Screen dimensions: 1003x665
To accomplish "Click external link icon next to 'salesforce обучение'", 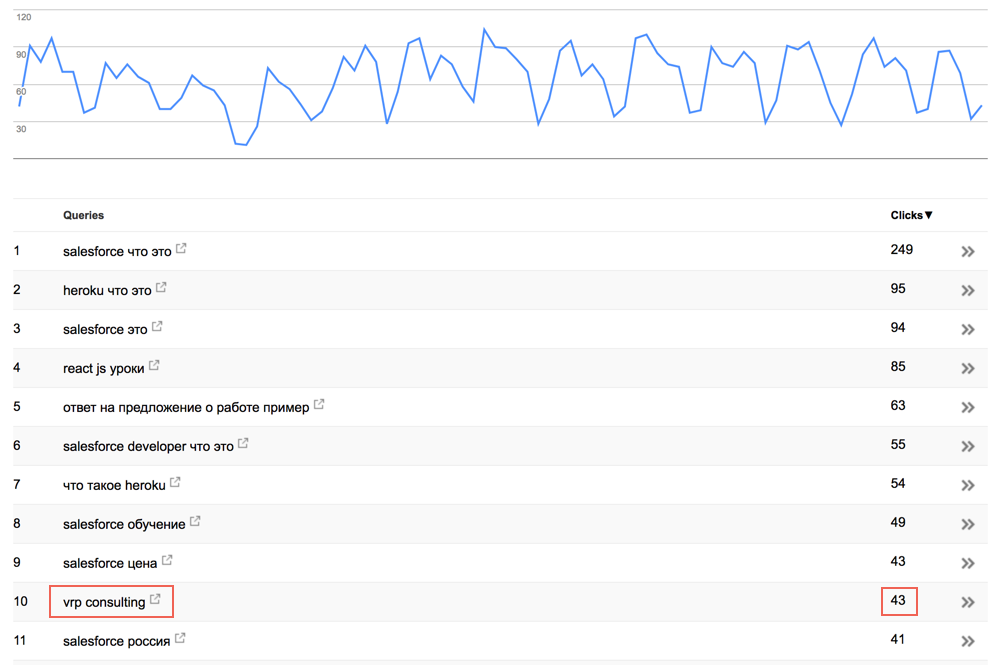I will coord(195,521).
